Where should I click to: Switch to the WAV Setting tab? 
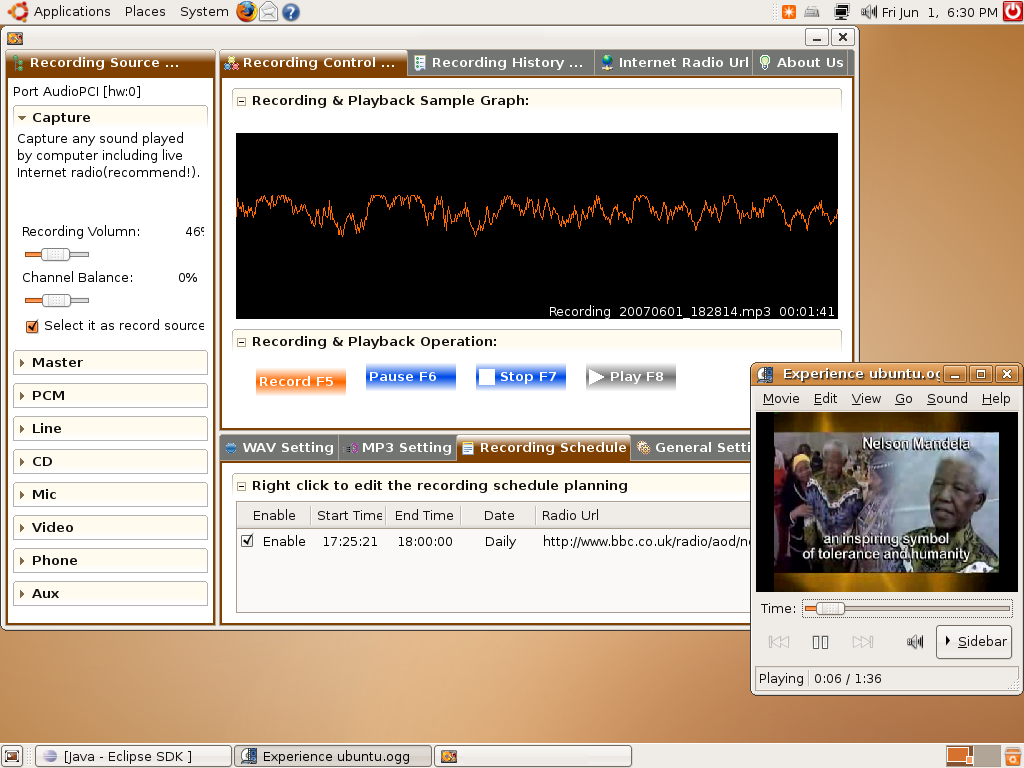(280, 448)
